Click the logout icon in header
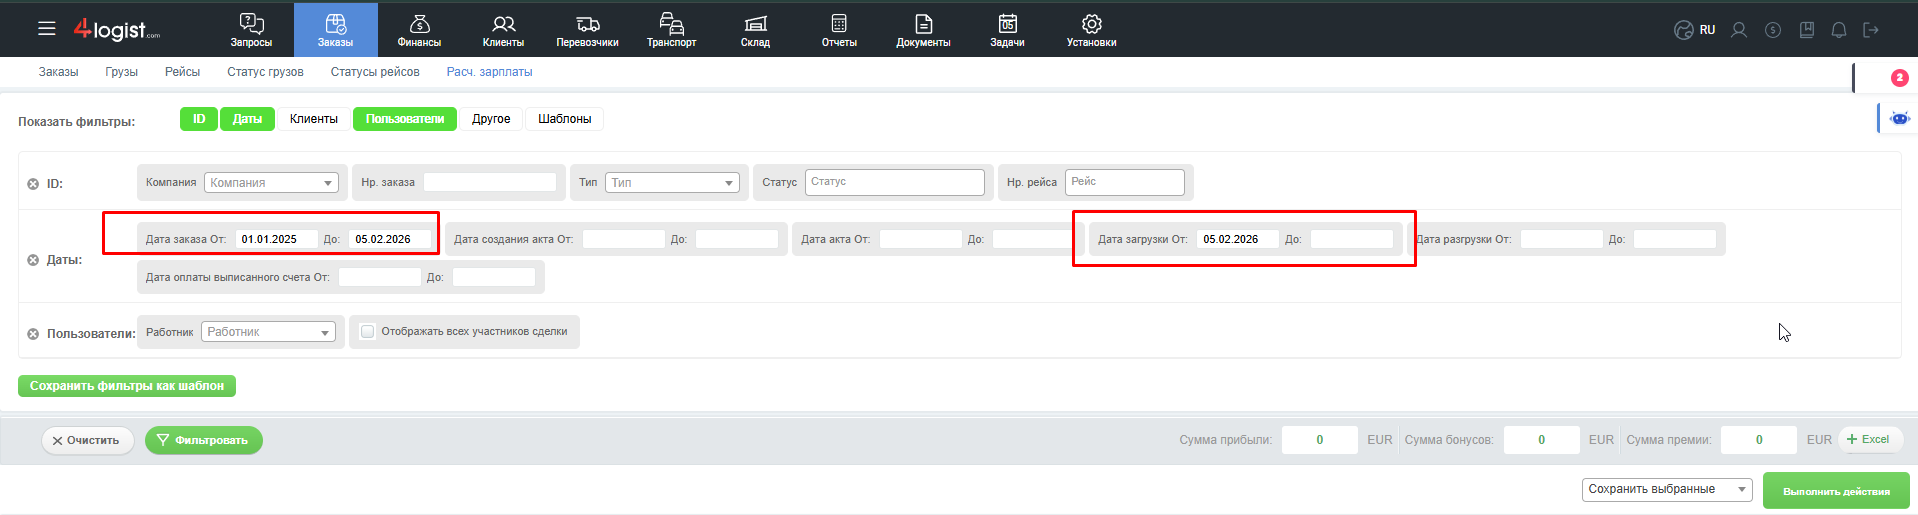The image size is (1918, 515). click(1871, 30)
